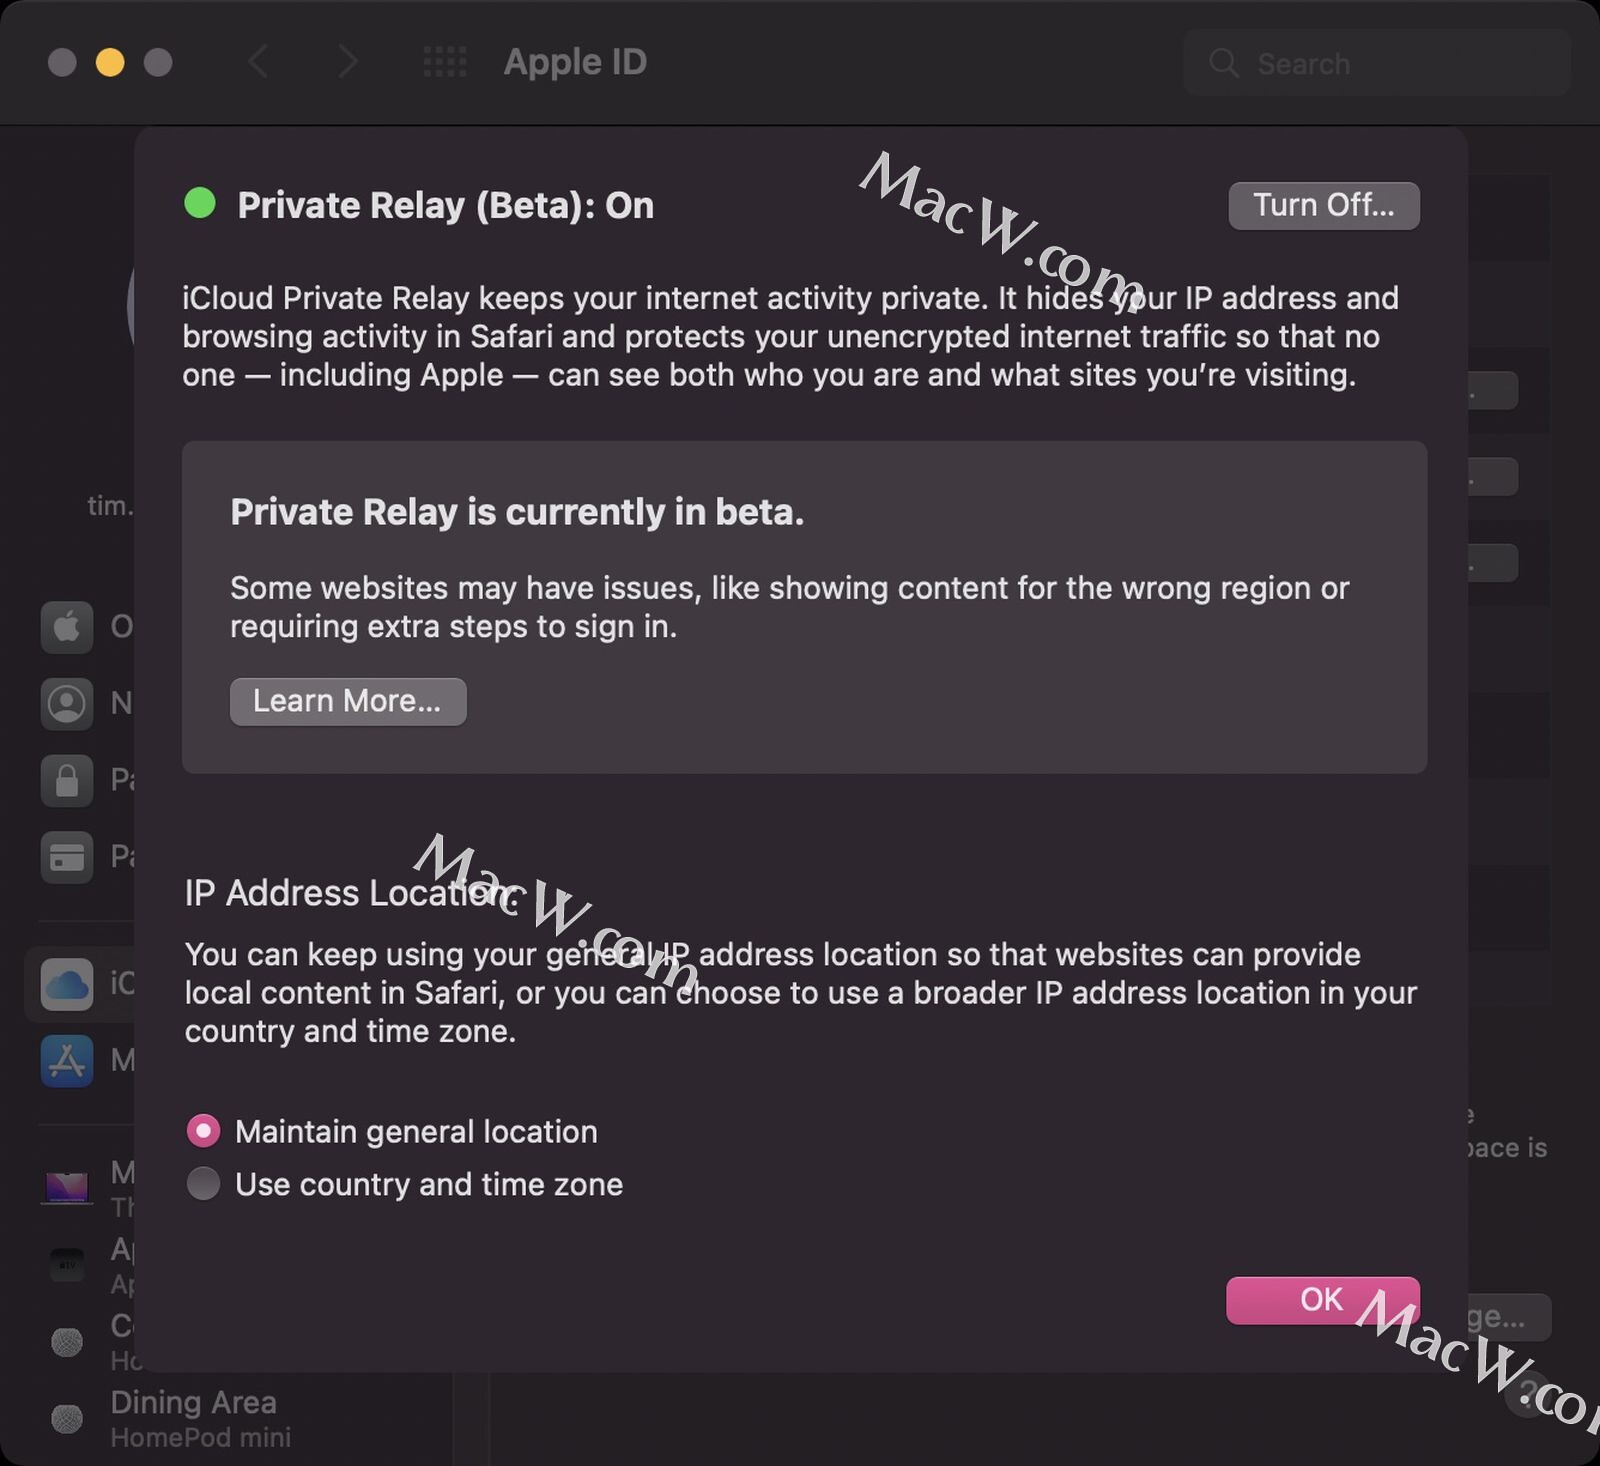The image size is (1600, 1466).
Task: Click Private Relay is currently in beta text
Action: pos(517,512)
